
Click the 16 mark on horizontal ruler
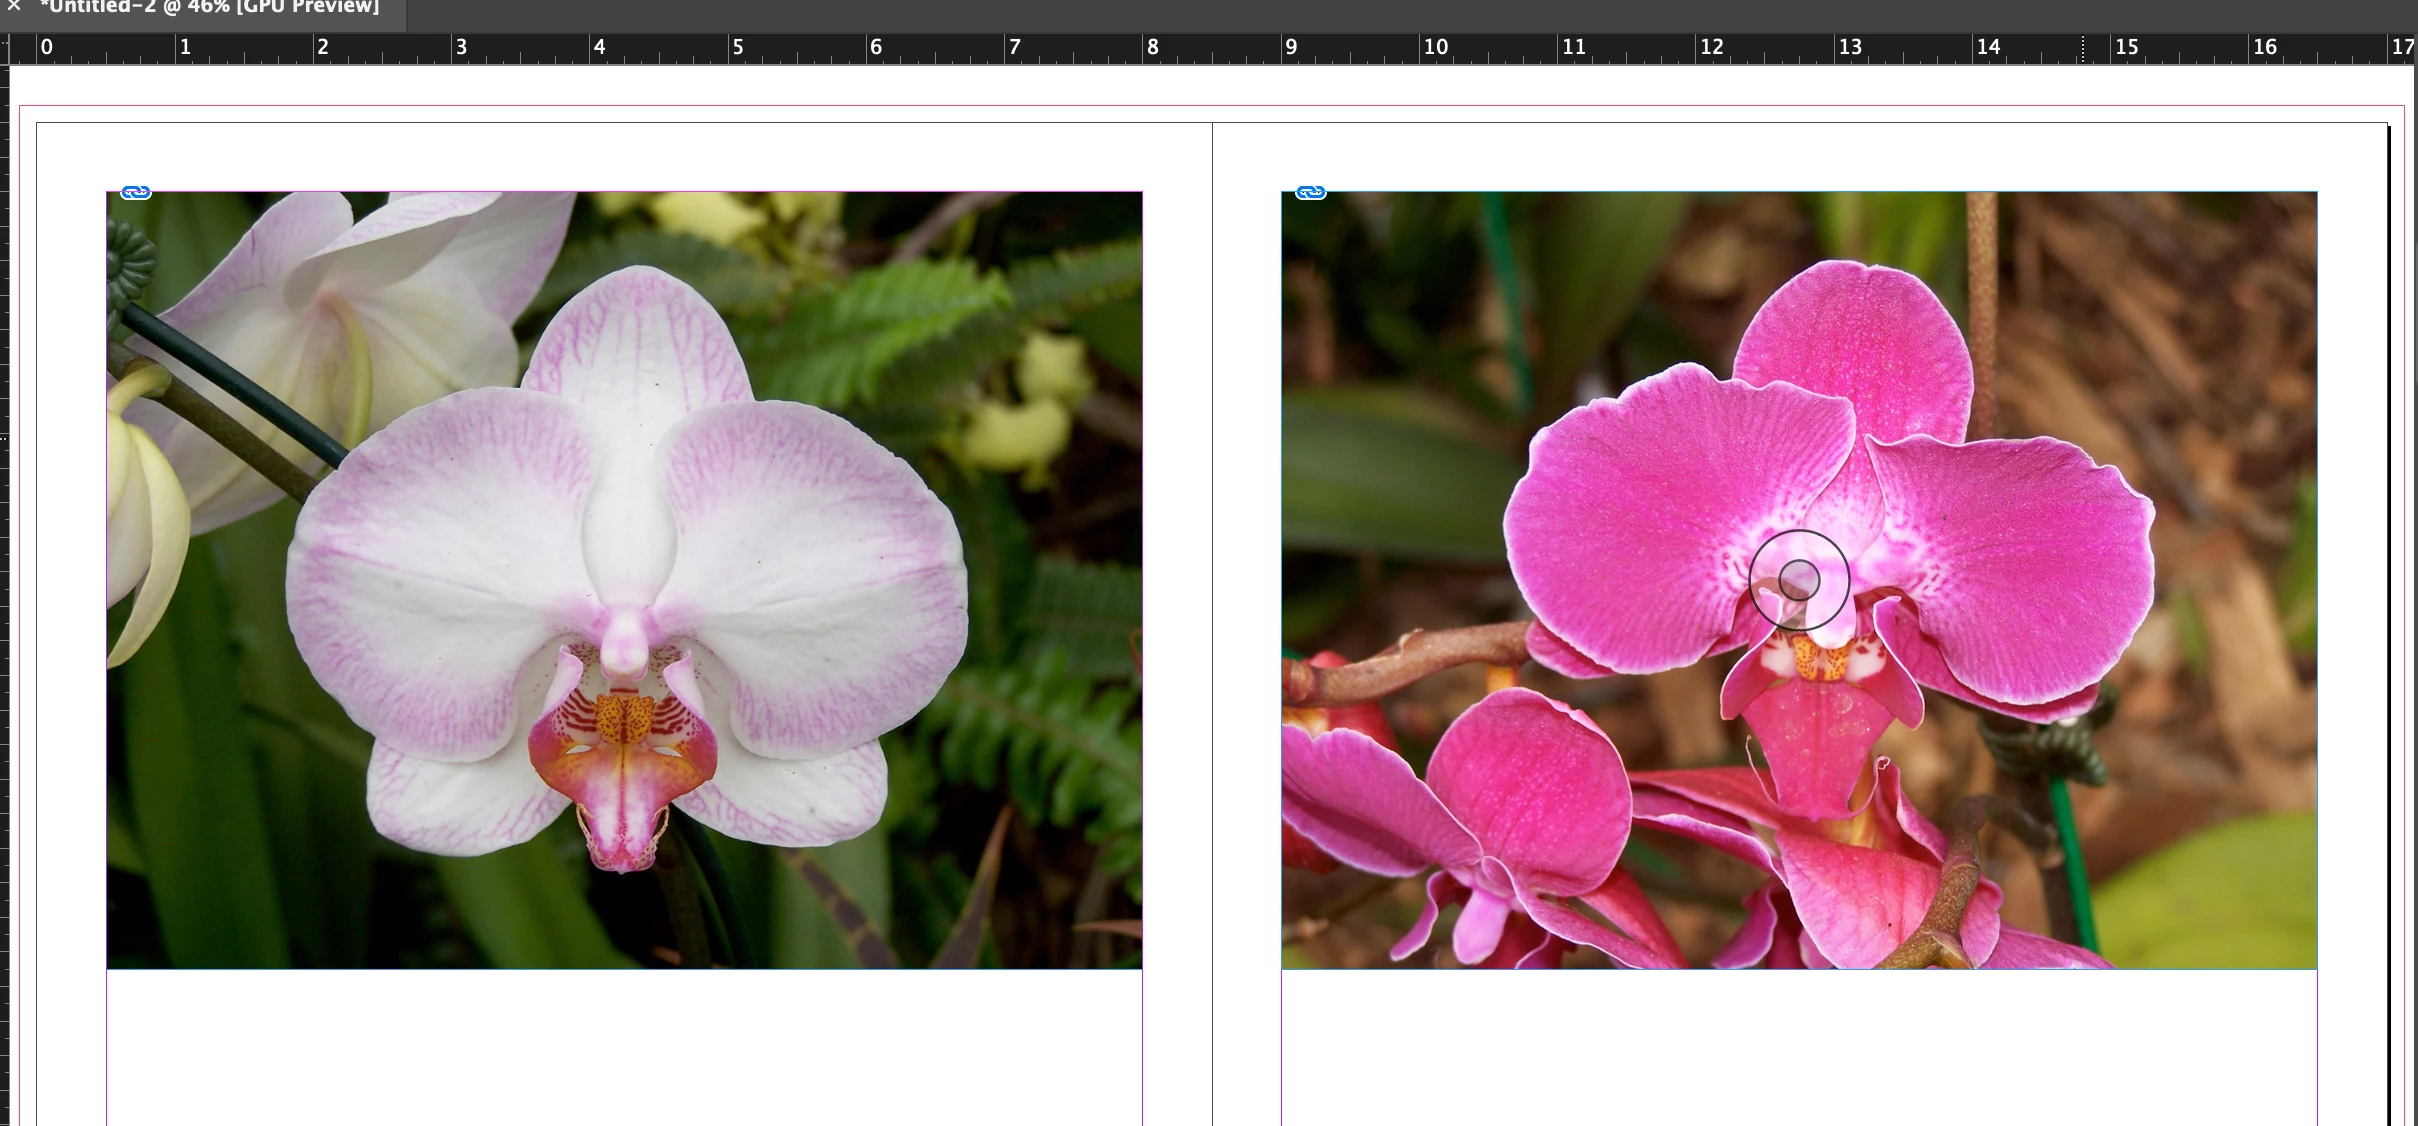coord(2264,47)
